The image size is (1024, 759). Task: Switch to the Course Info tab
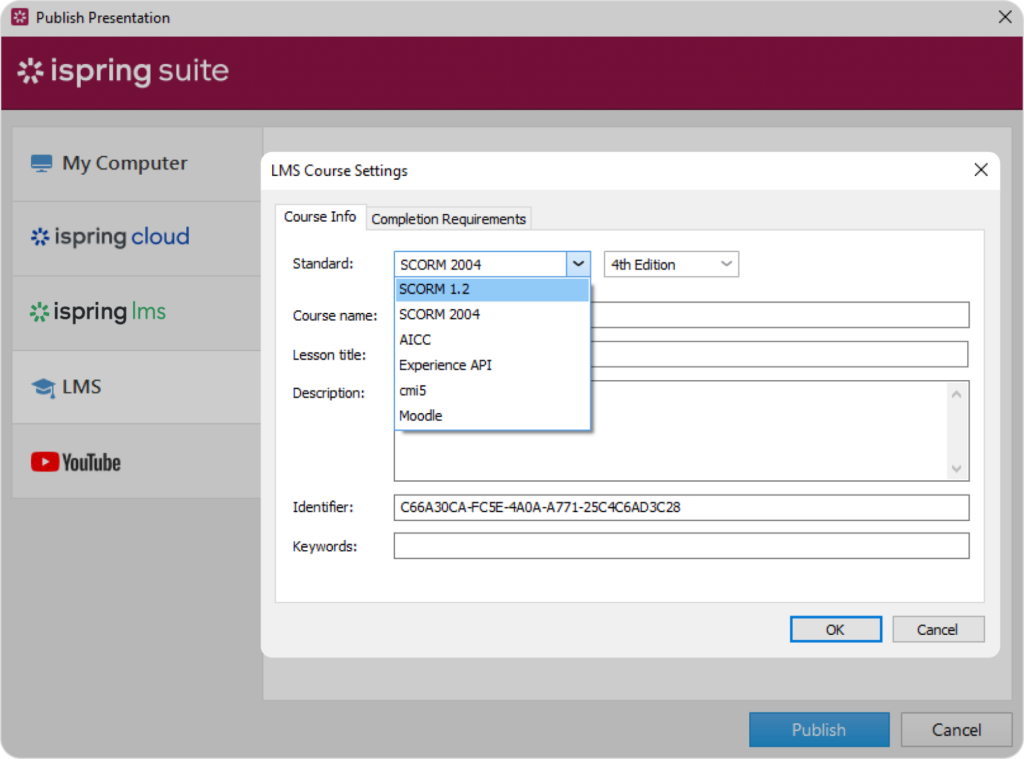tap(320, 217)
